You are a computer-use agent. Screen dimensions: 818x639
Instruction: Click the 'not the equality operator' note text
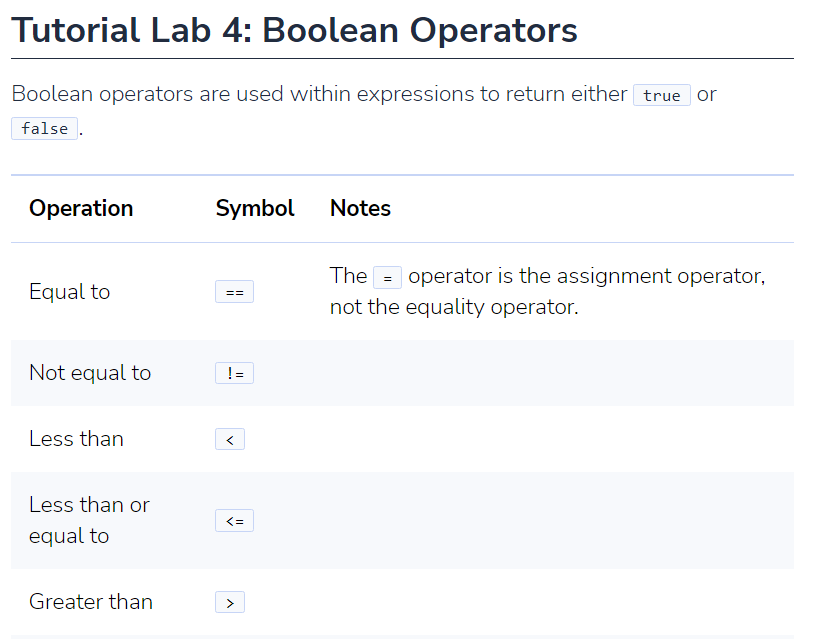point(454,307)
